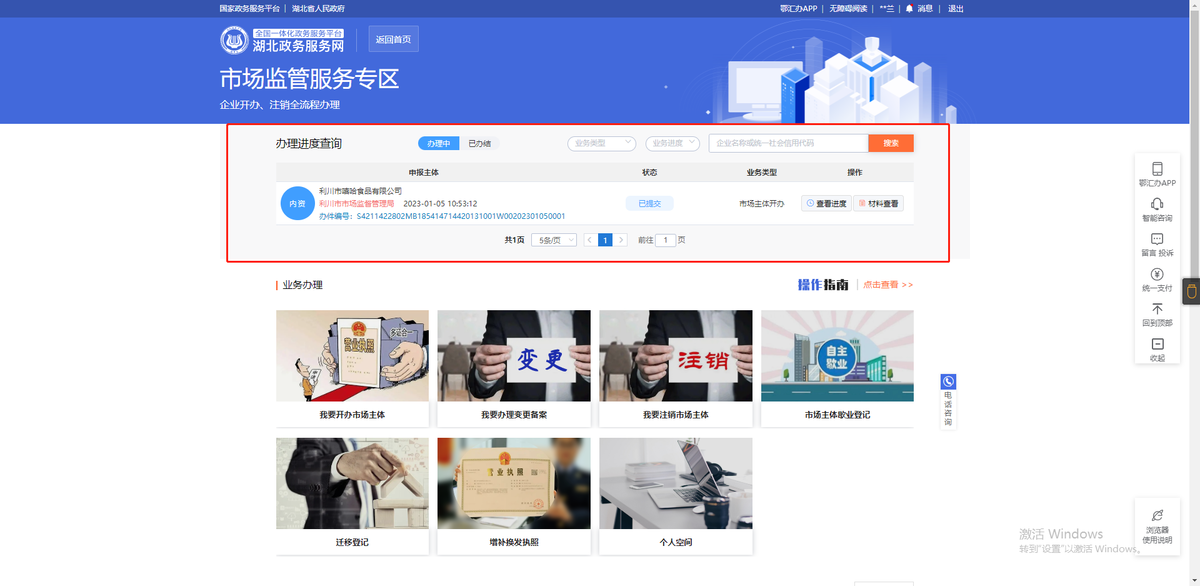Image resolution: width=1200 pixels, height=586 pixels.
Task: Focus the 企业名称 search input field
Action: 787,143
